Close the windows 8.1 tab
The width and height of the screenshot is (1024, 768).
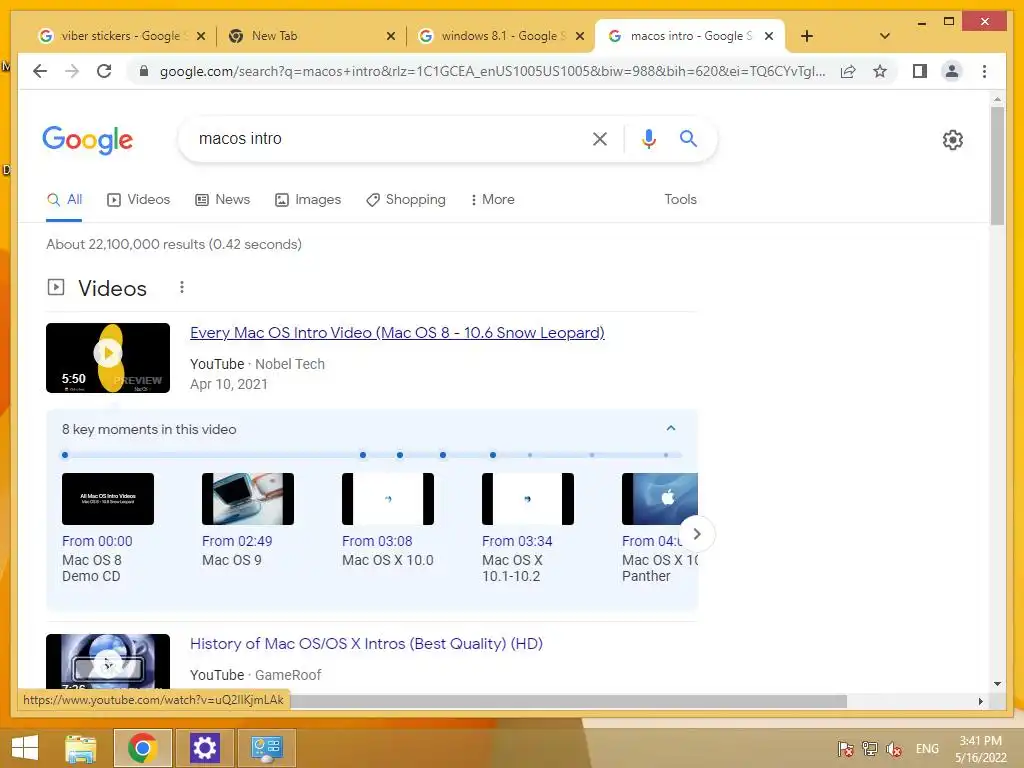tap(579, 36)
